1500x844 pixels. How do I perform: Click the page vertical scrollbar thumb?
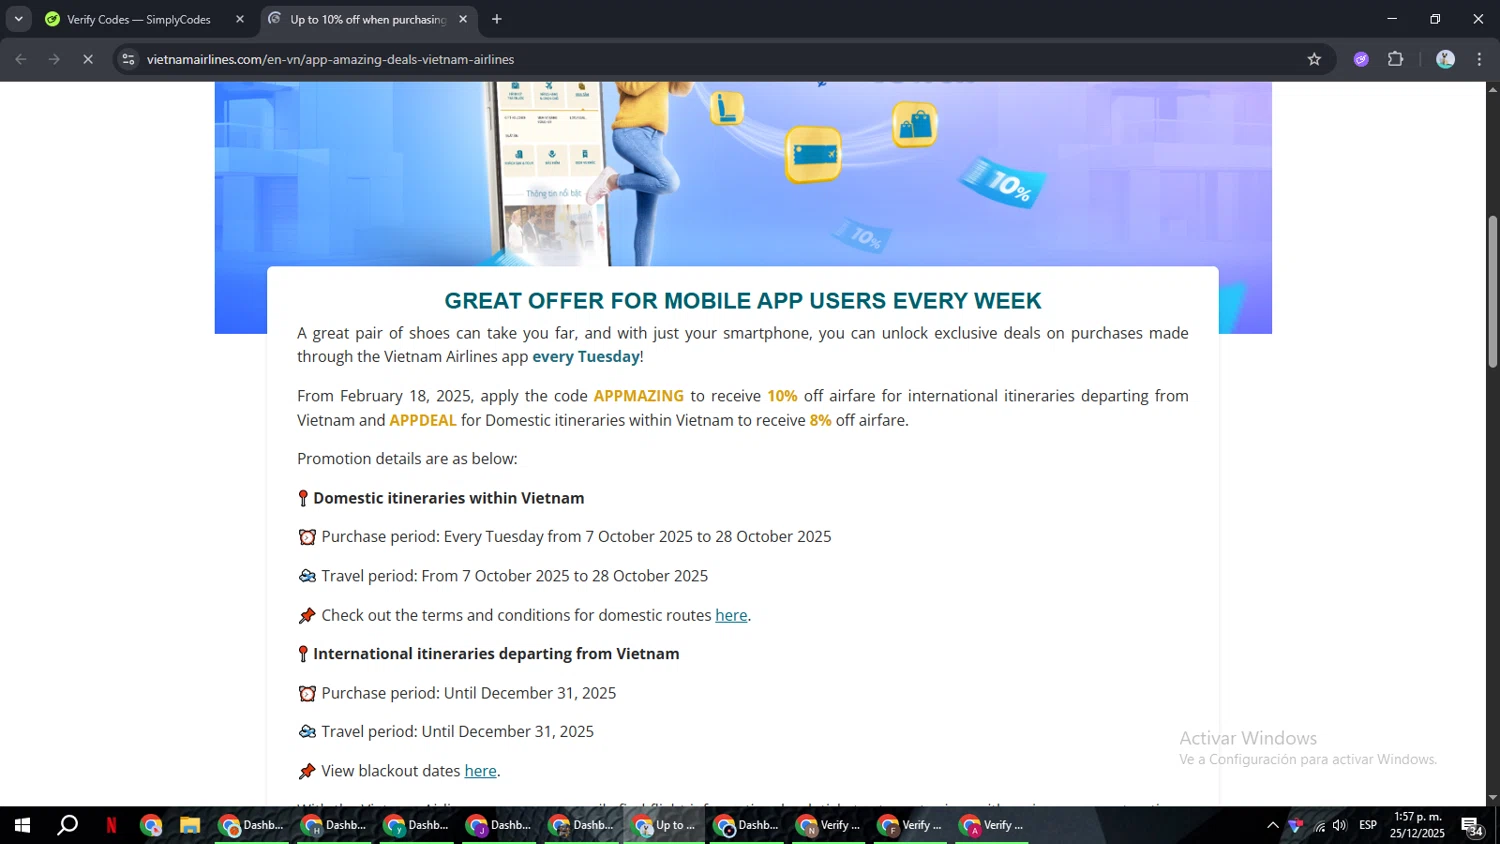[1492, 291]
